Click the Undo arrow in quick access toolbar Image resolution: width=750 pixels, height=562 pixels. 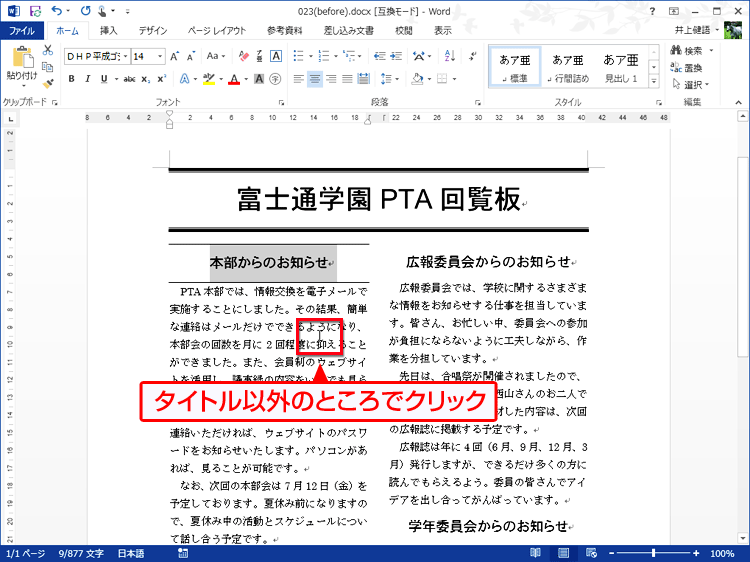(x=56, y=11)
